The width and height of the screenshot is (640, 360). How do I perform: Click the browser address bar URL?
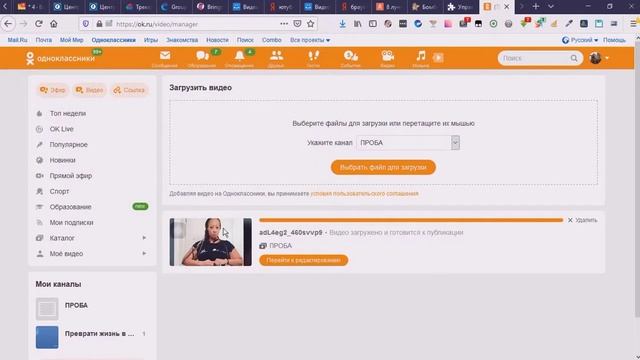pyautogui.click(x=157, y=24)
